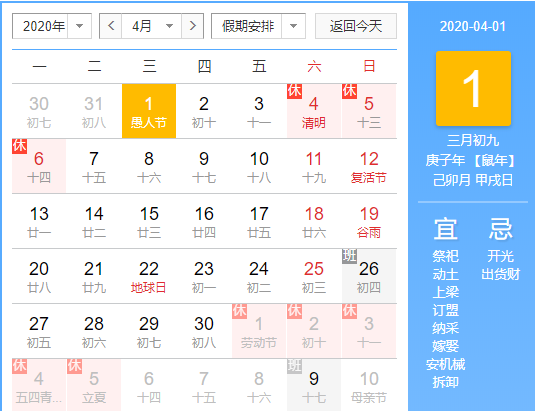Select April 1 愚人节 highlighted date

[x=149, y=111]
